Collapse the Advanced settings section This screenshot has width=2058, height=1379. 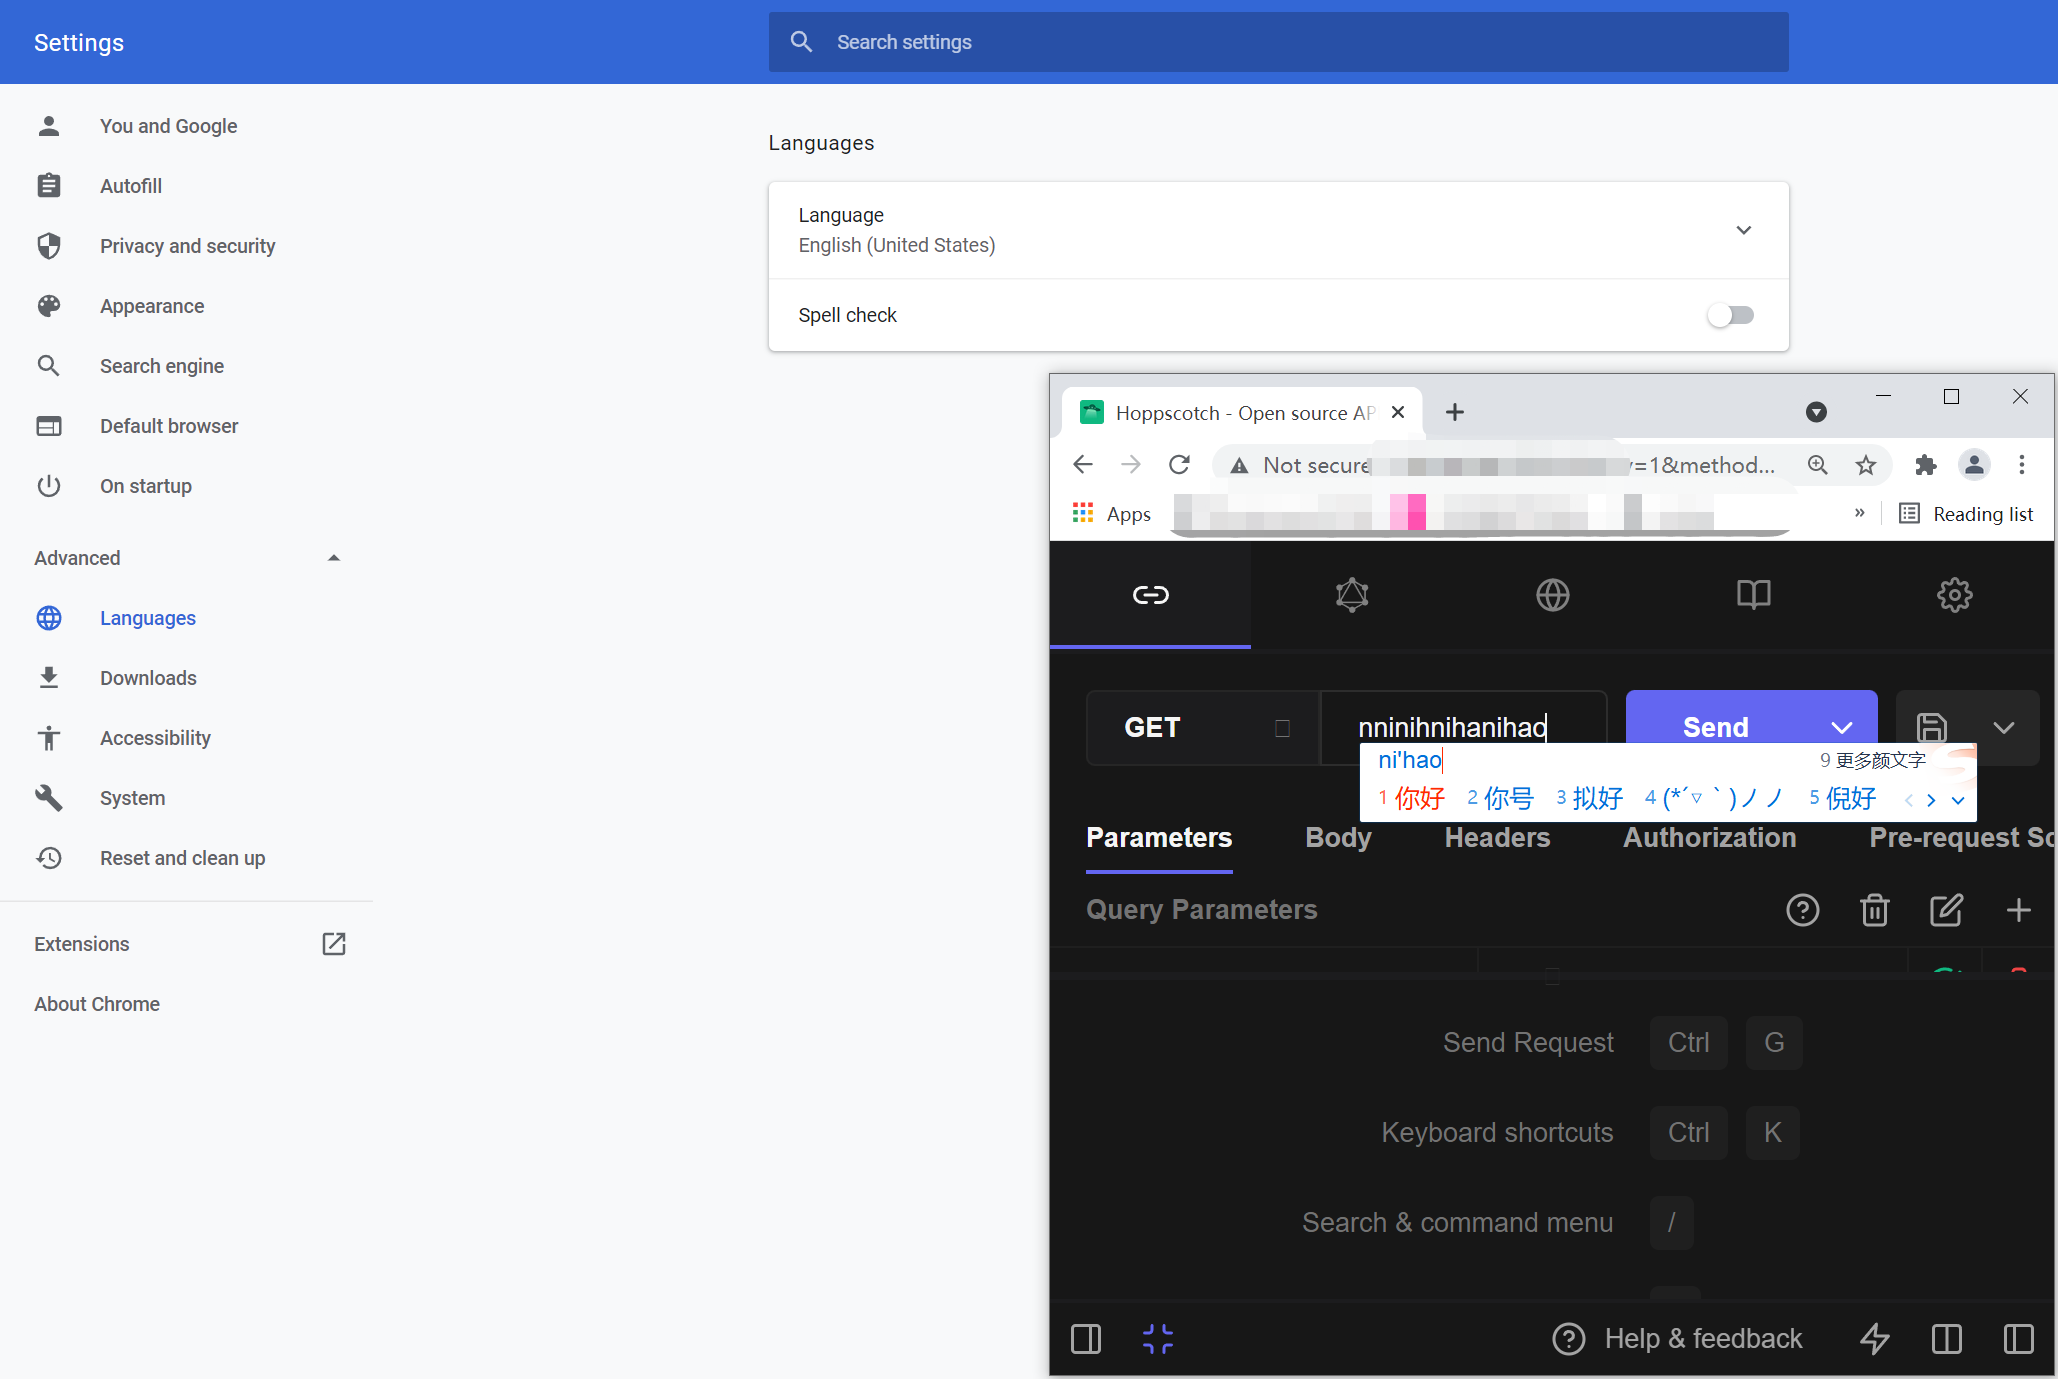[x=334, y=558]
